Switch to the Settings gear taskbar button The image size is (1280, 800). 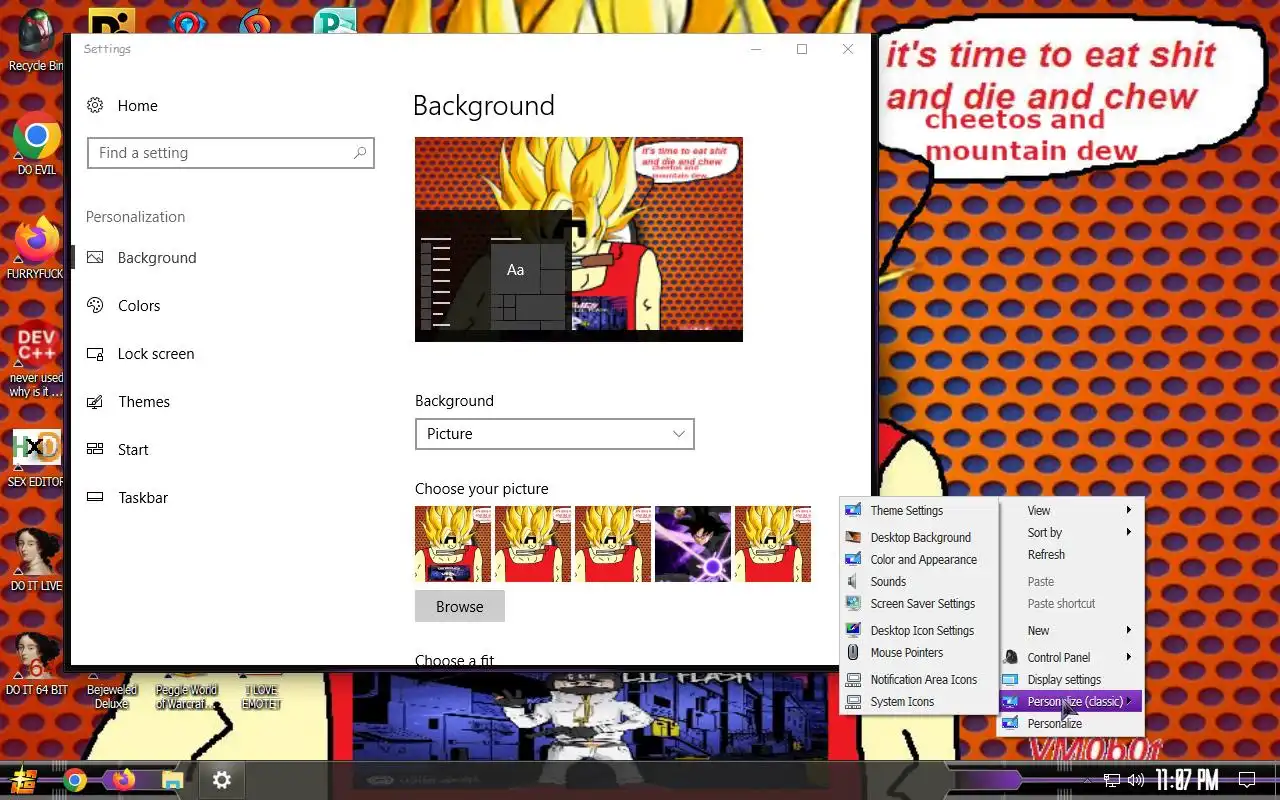coord(222,780)
